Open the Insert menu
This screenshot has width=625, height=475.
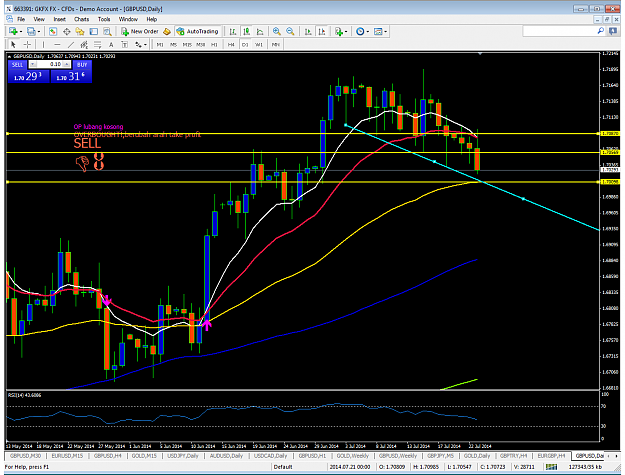point(60,19)
